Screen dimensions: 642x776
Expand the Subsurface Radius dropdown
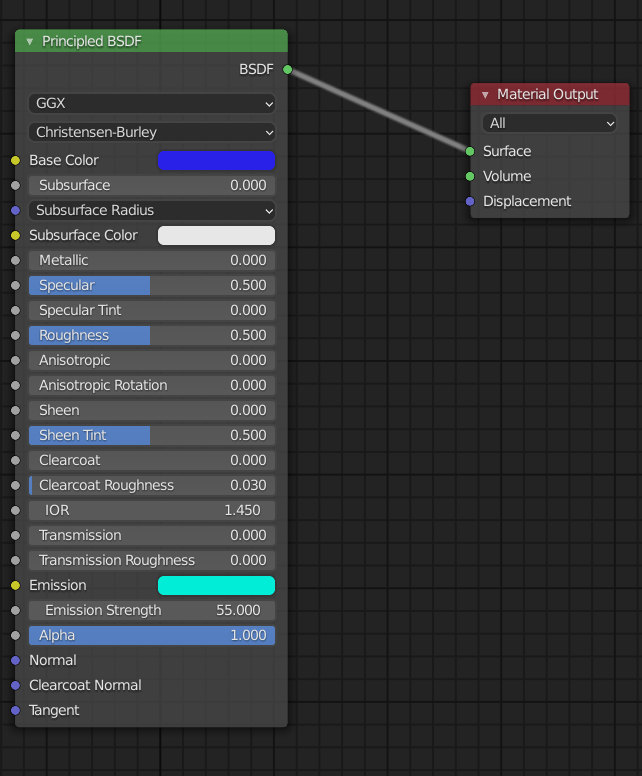pos(152,210)
